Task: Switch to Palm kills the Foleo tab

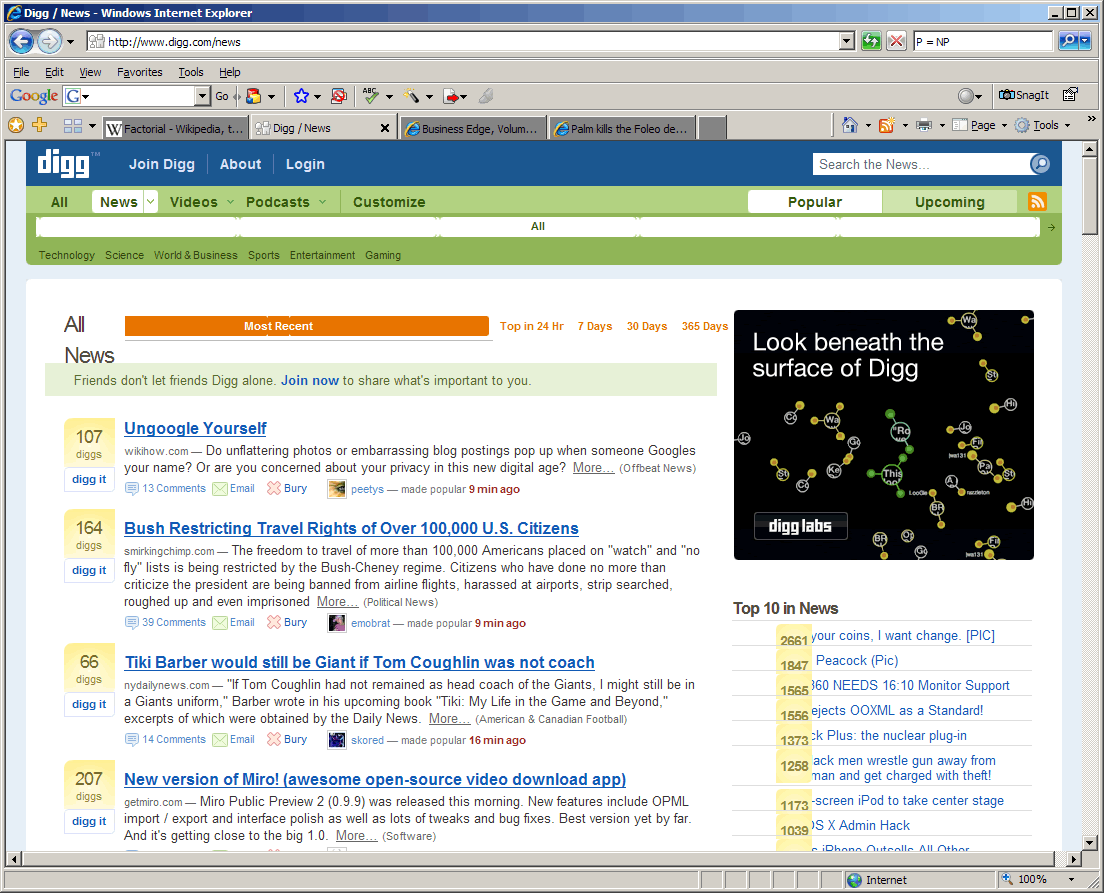Action: pyautogui.click(x=623, y=128)
